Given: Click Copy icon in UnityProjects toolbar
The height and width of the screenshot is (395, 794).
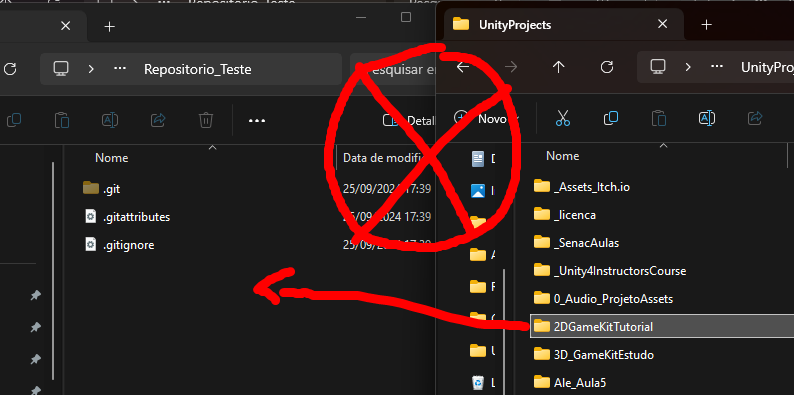Looking at the screenshot, I should [611, 118].
